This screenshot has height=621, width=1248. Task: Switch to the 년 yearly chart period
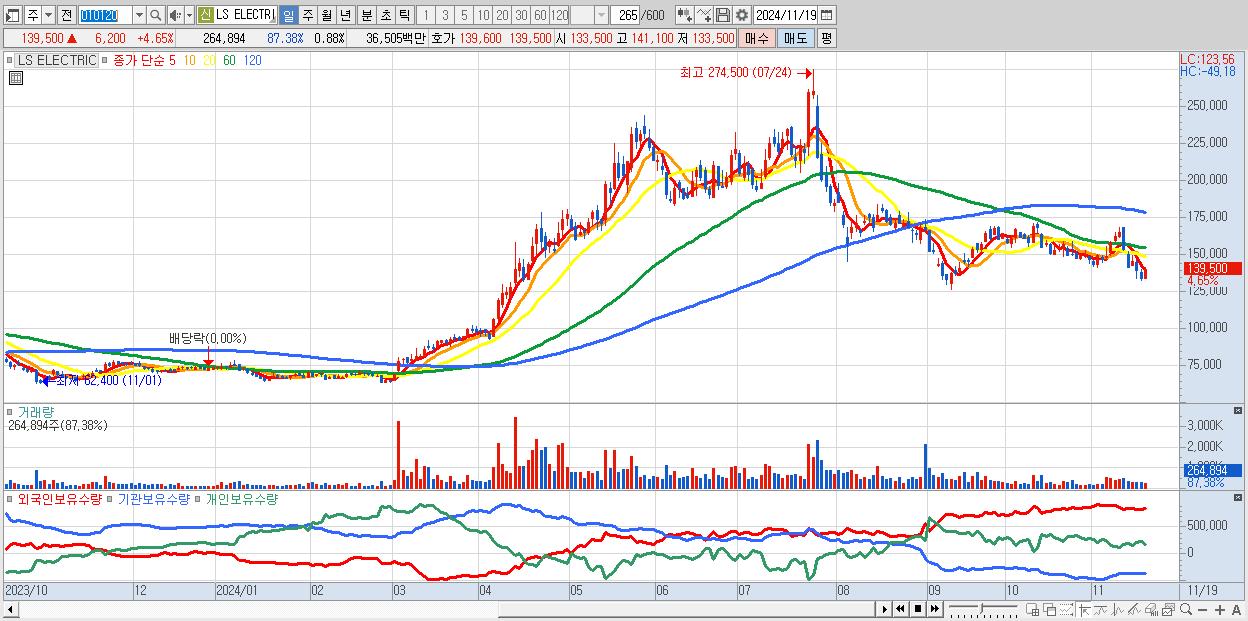point(345,15)
